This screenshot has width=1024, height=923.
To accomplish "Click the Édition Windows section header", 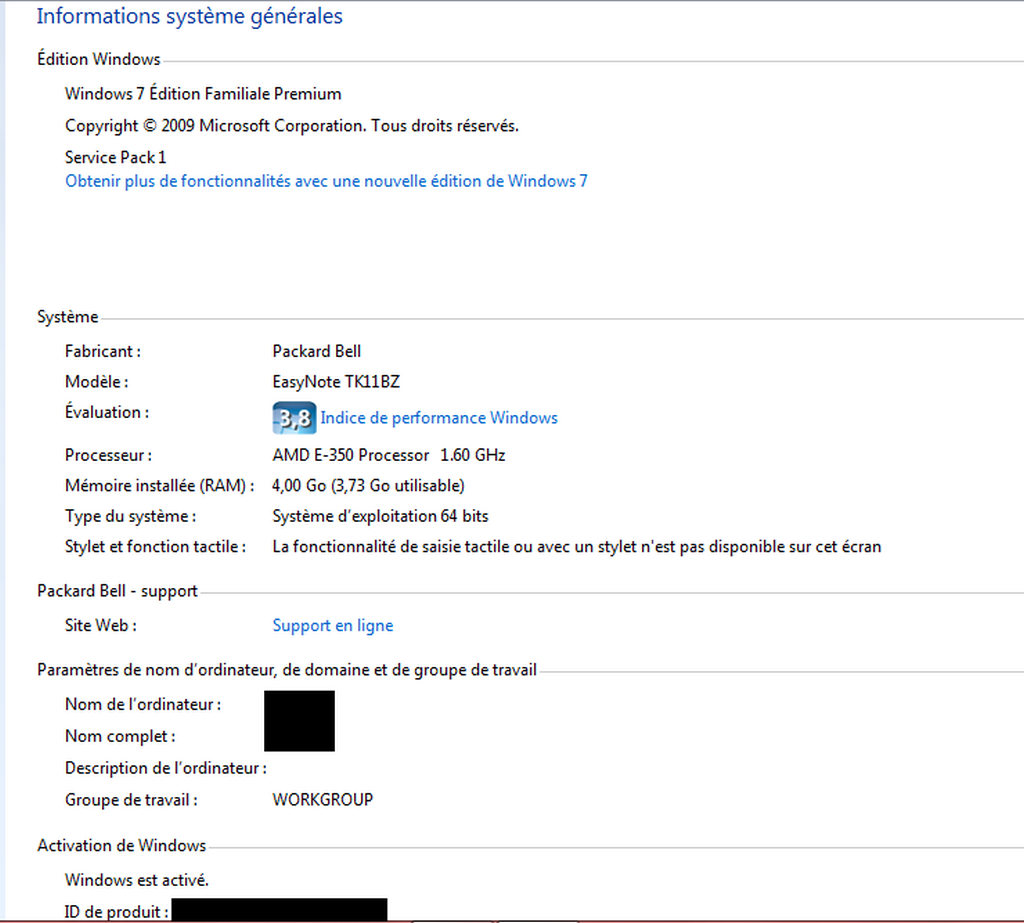I will pyautogui.click(x=99, y=59).
